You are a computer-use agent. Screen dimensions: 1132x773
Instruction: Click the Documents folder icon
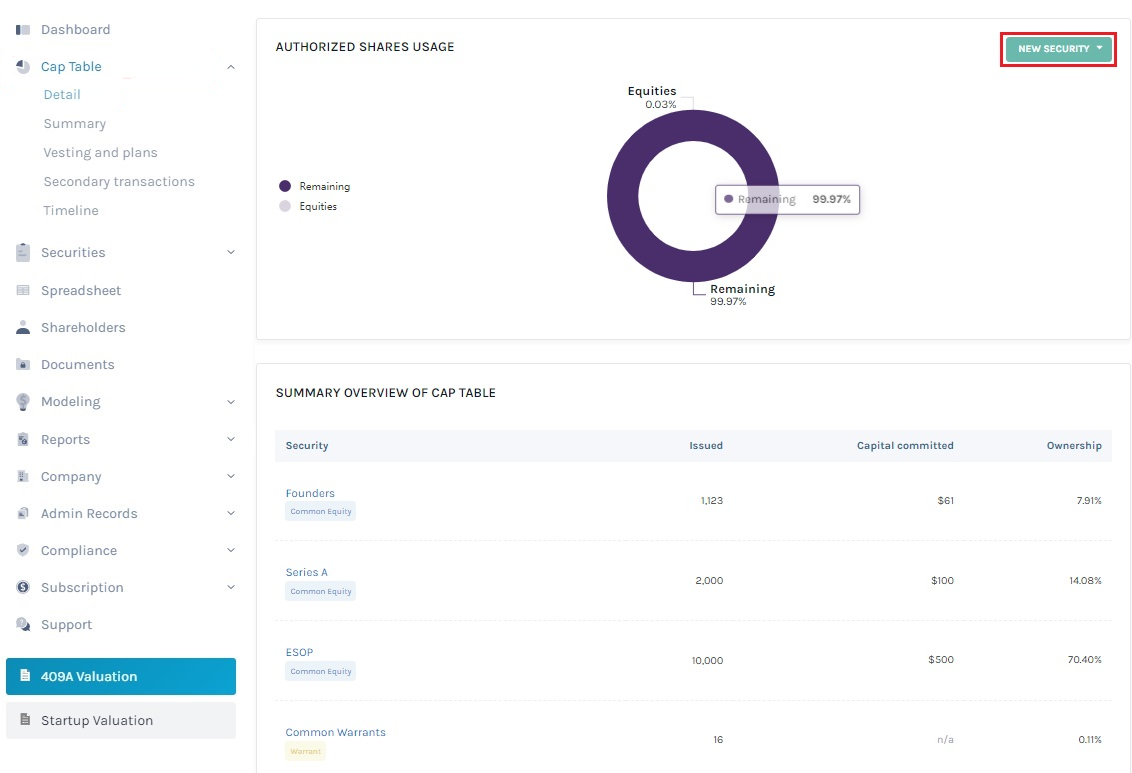tap(23, 364)
